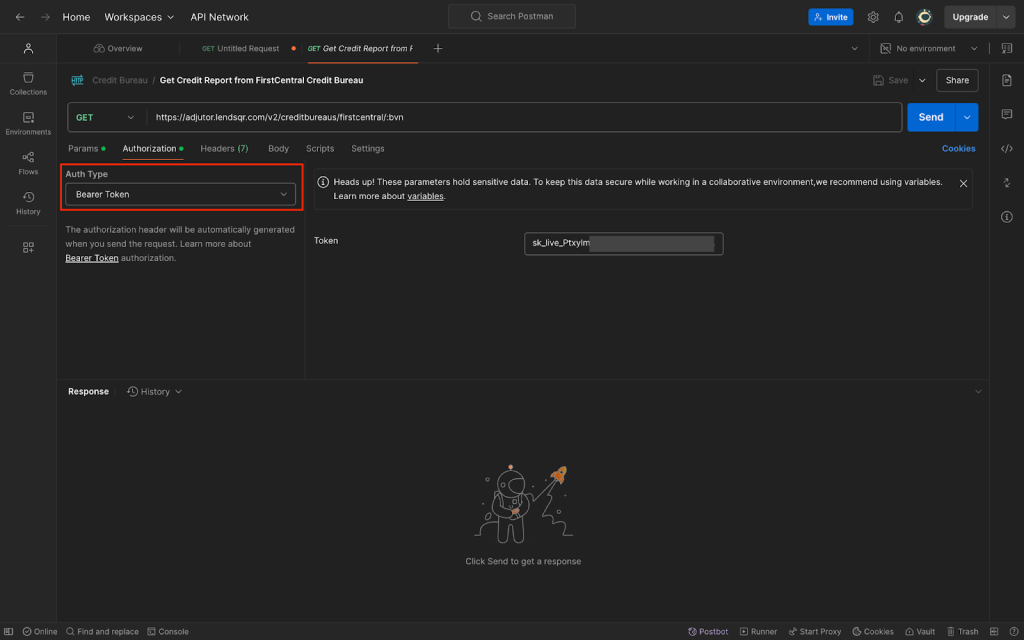Open the code snippet pane
Screen dimensions: 1024x640
coord(1006,149)
